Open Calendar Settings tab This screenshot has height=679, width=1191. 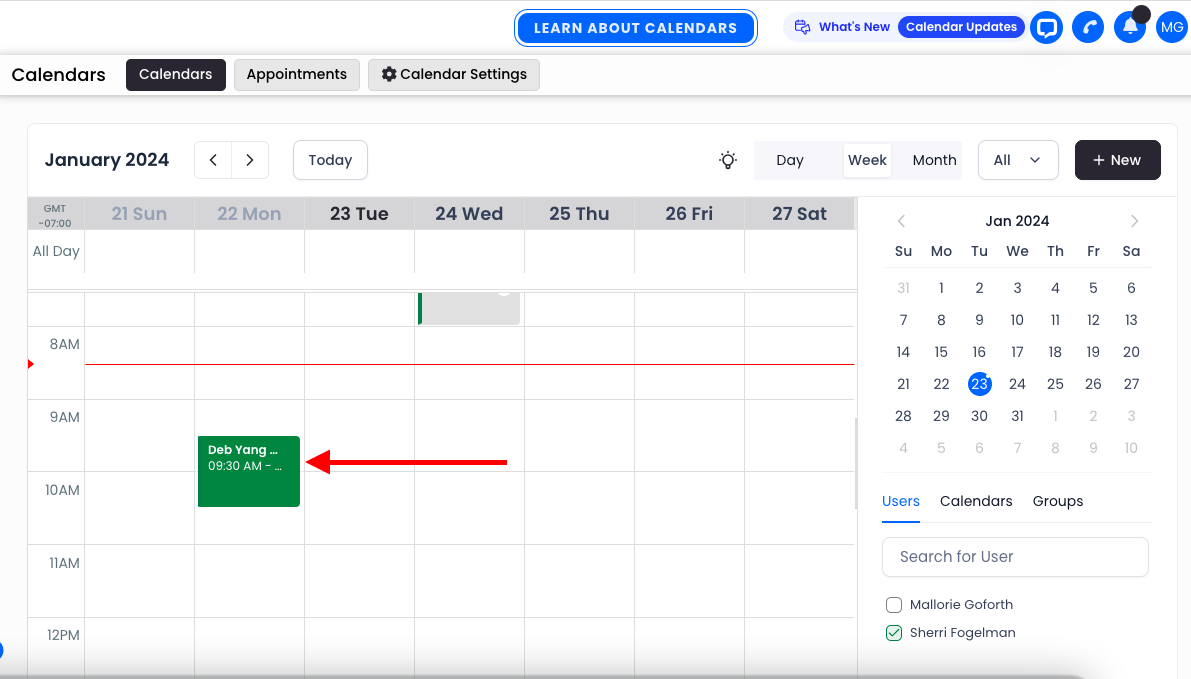[x=453, y=74]
